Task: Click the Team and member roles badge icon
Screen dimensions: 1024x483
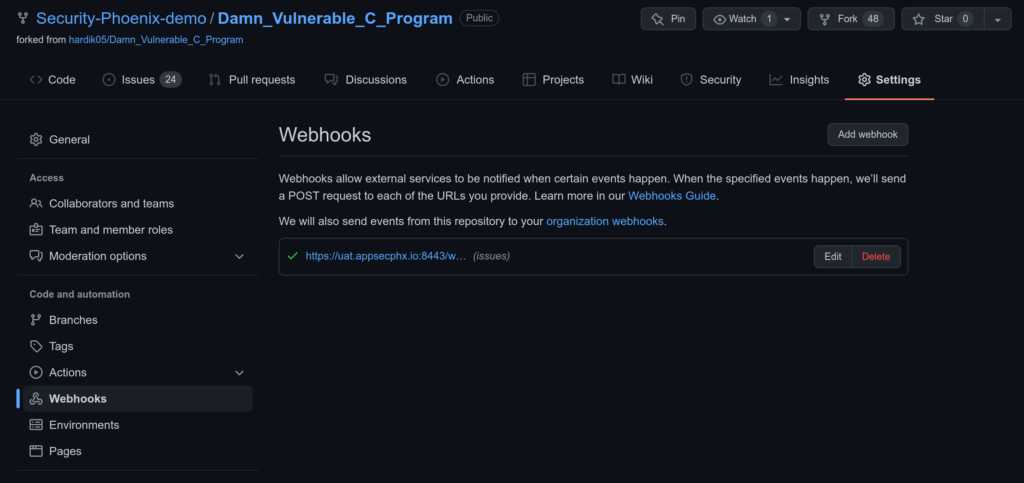Action: coord(36,230)
